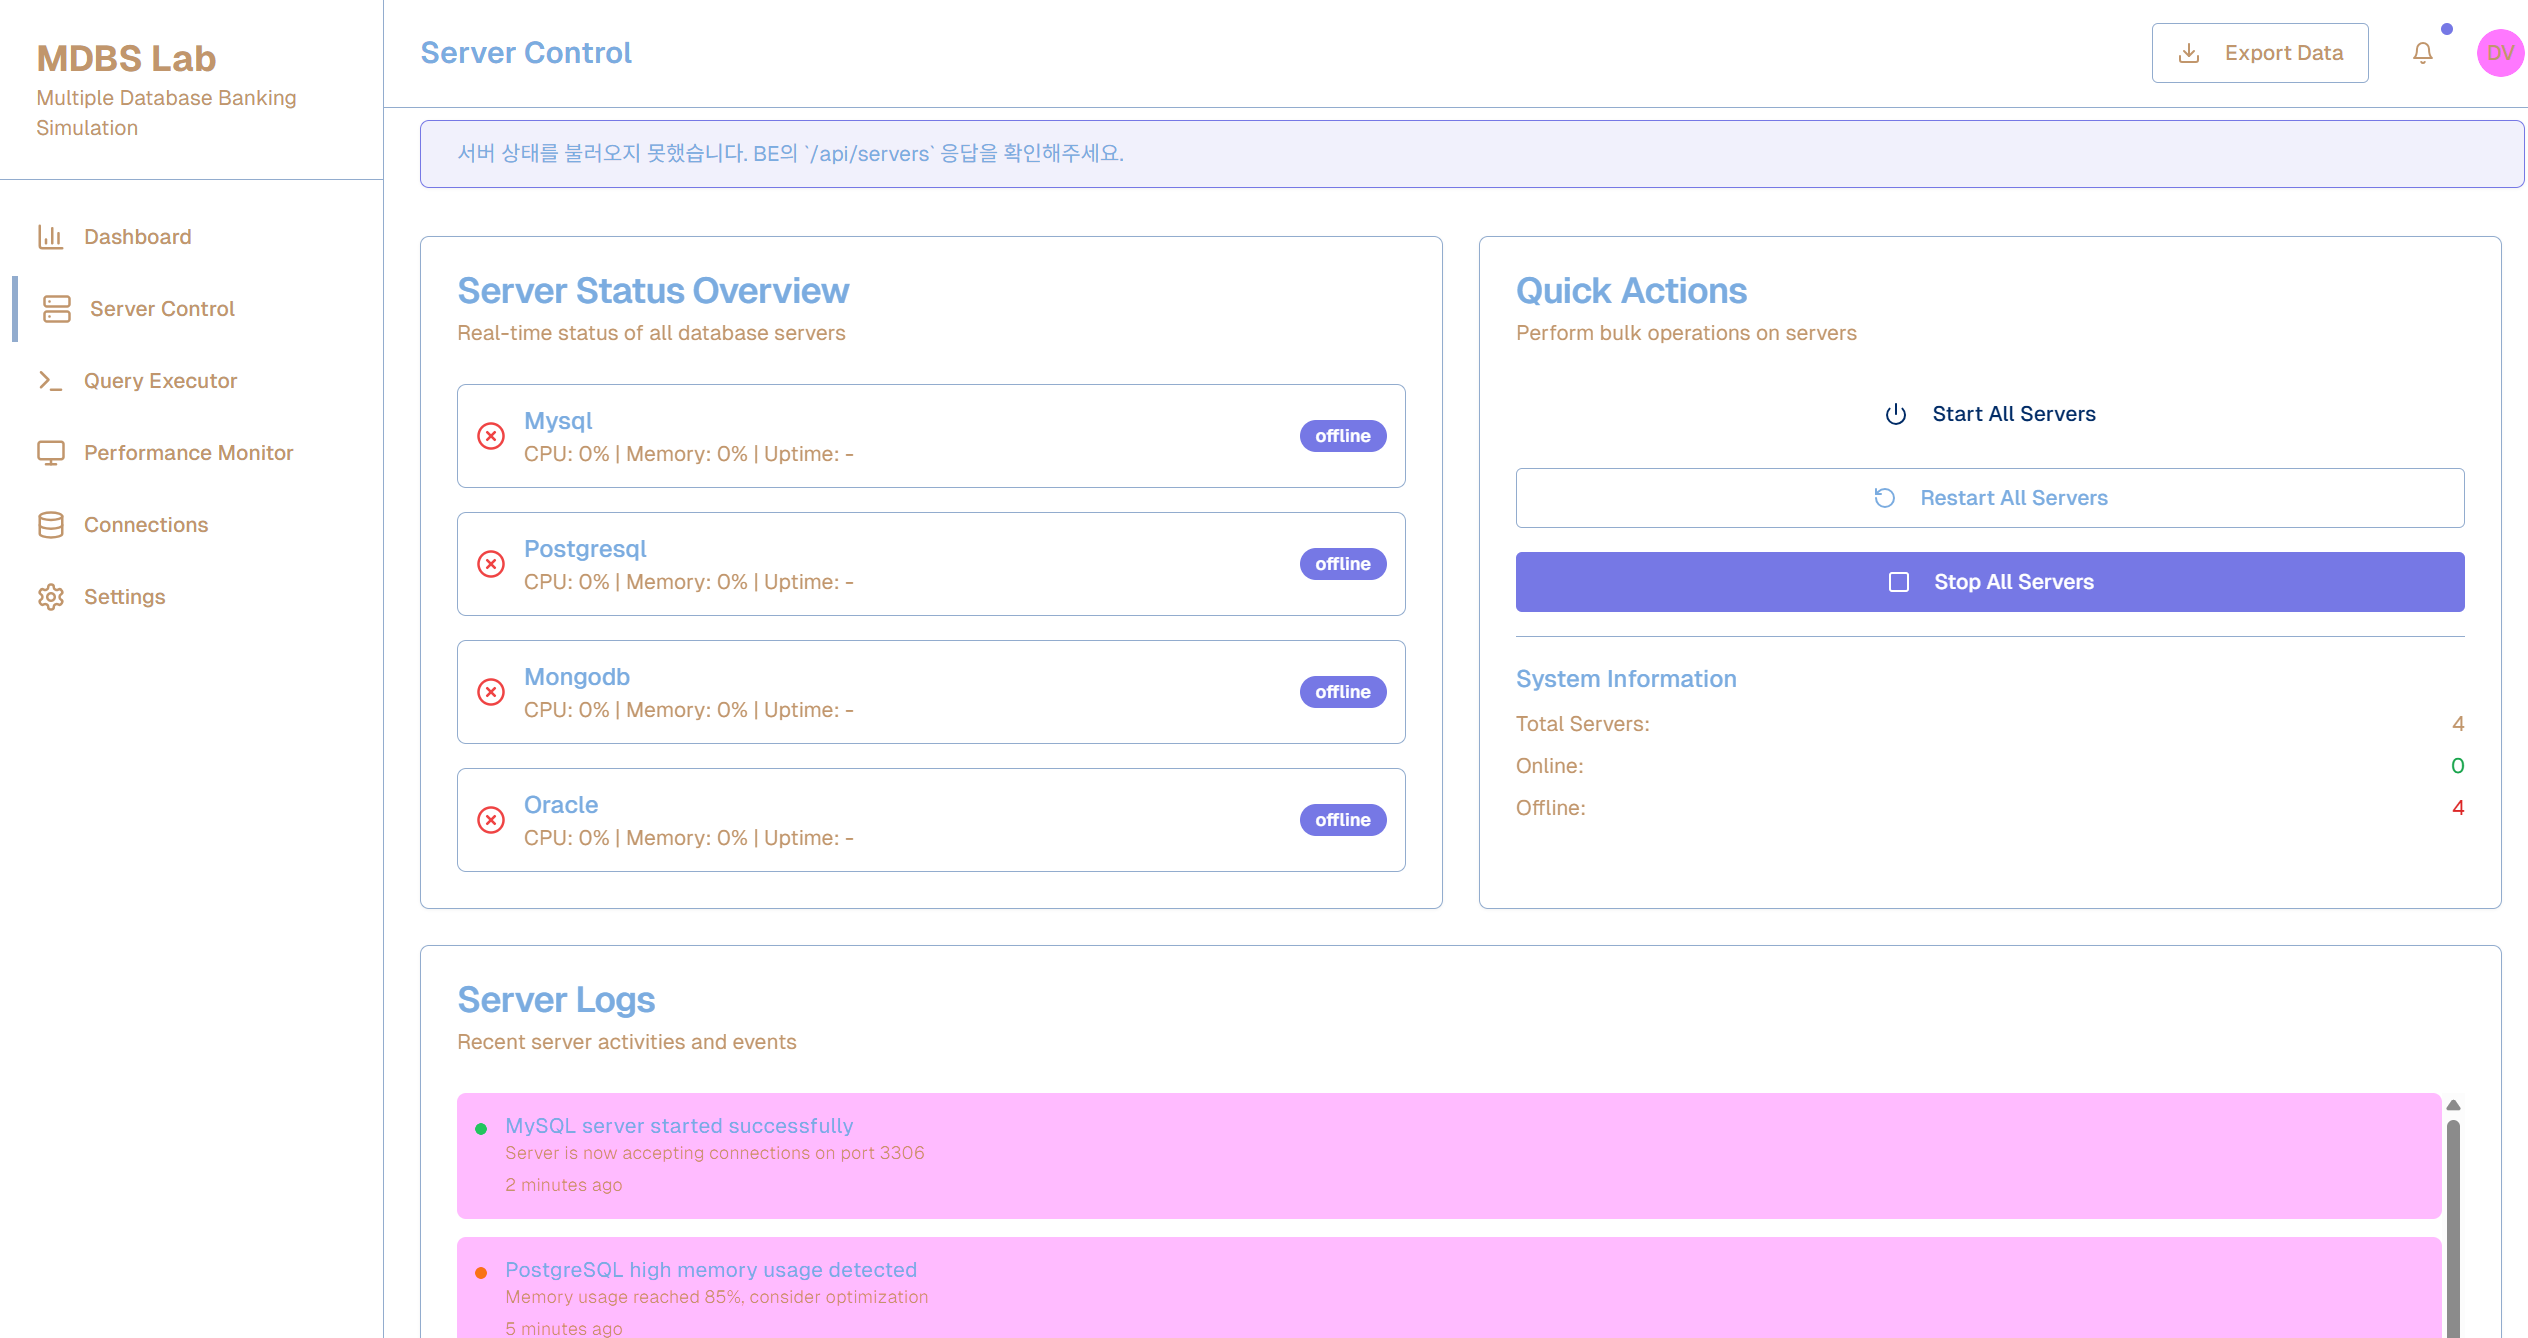This screenshot has height=1338, width=2528.
Task: Open the MySQL server started log entry
Action: click(x=1449, y=1156)
